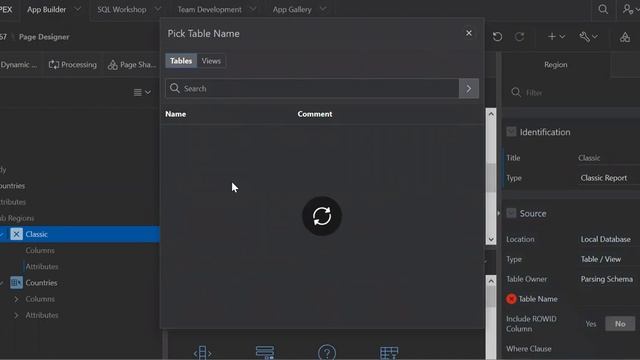The height and width of the screenshot is (360, 640).
Task: Open the App Builder menu
Action: (x=46, y=9)
